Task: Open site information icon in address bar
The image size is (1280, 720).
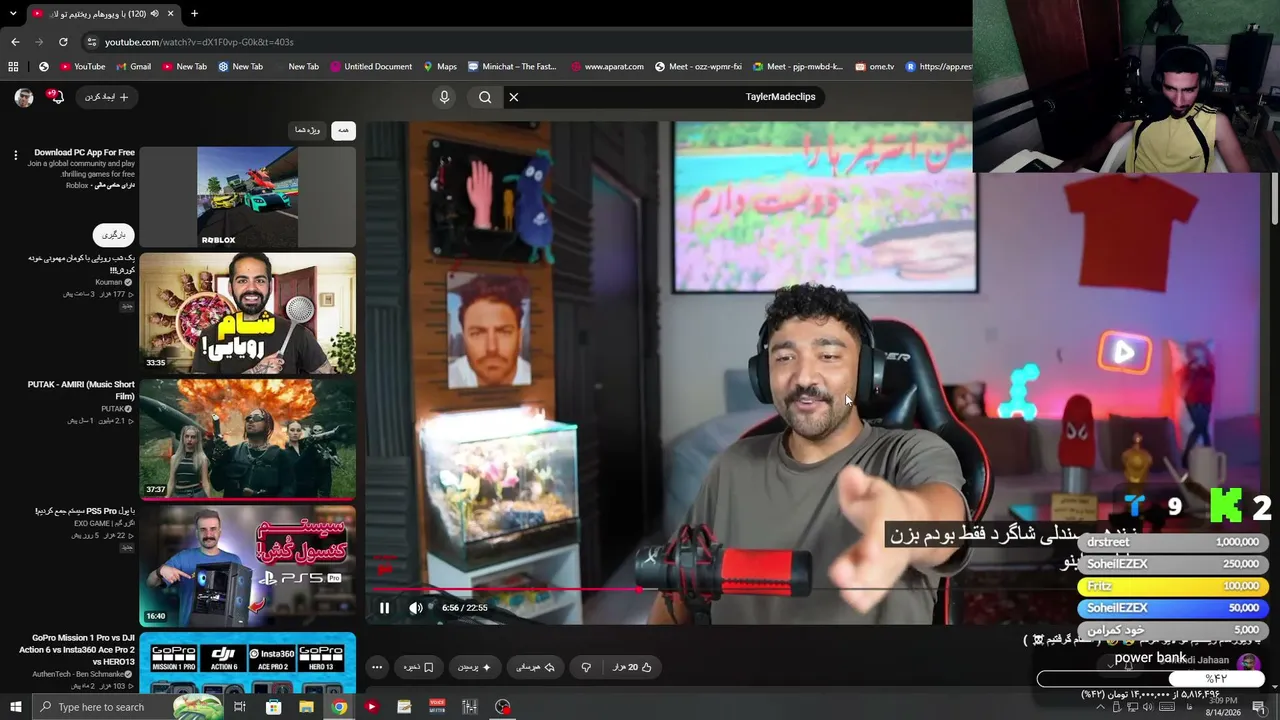Action: [x=91, y=42]
